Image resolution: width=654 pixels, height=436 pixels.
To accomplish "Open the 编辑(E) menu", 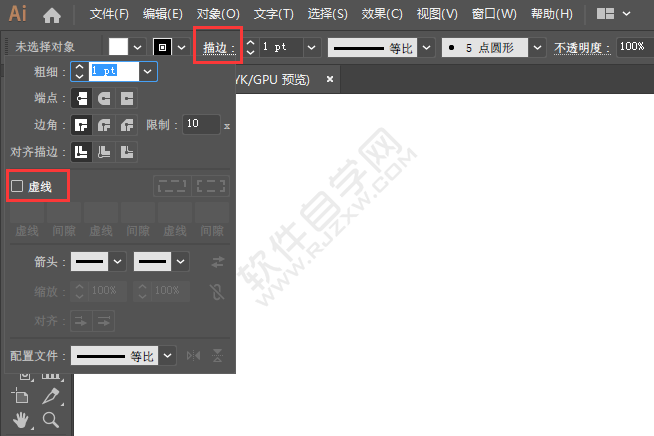I will pos(163,14).
